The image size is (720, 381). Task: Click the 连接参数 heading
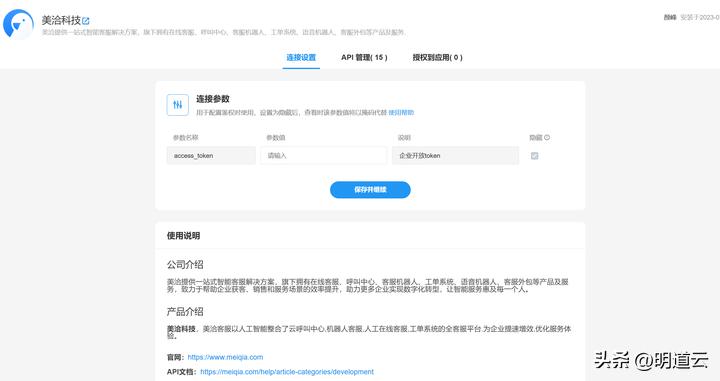pyautogui.click(x=213, y=99)
